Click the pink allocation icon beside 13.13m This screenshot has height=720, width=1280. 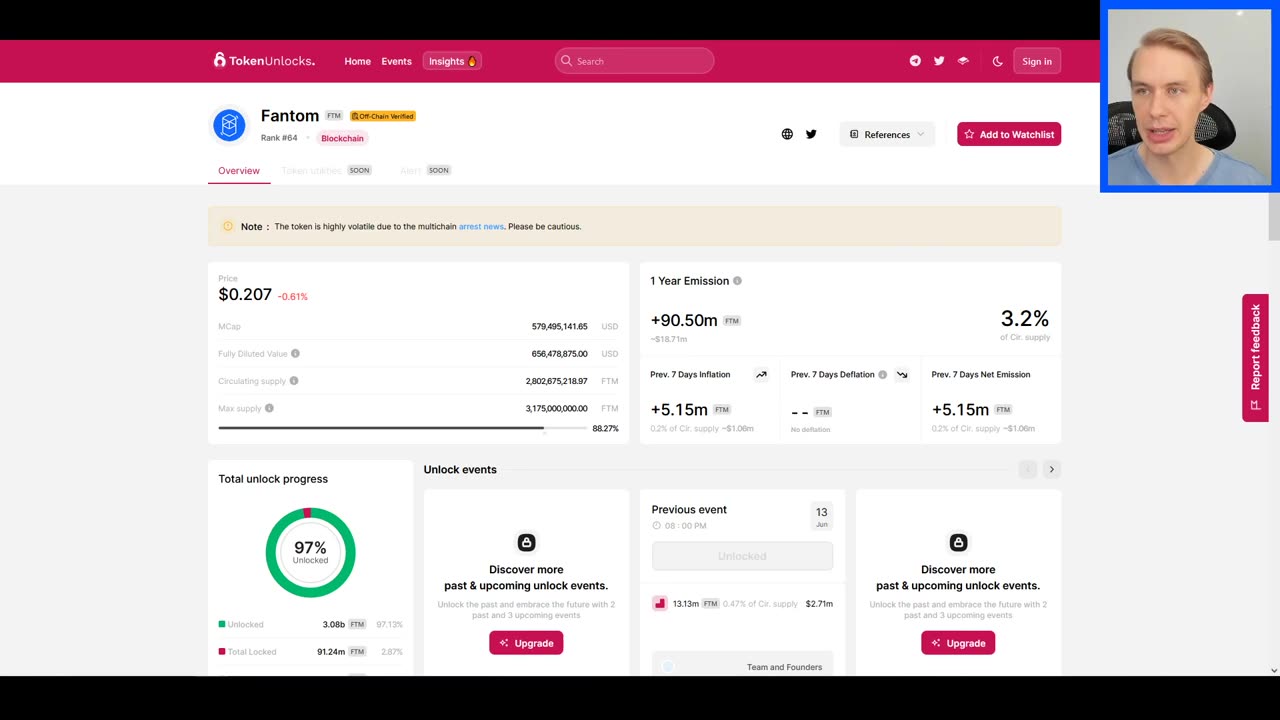[659, 603]
